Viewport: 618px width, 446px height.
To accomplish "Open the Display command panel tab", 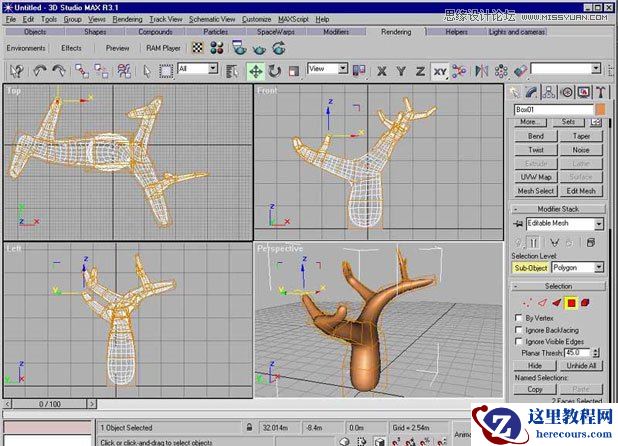I will click(584, 92).
